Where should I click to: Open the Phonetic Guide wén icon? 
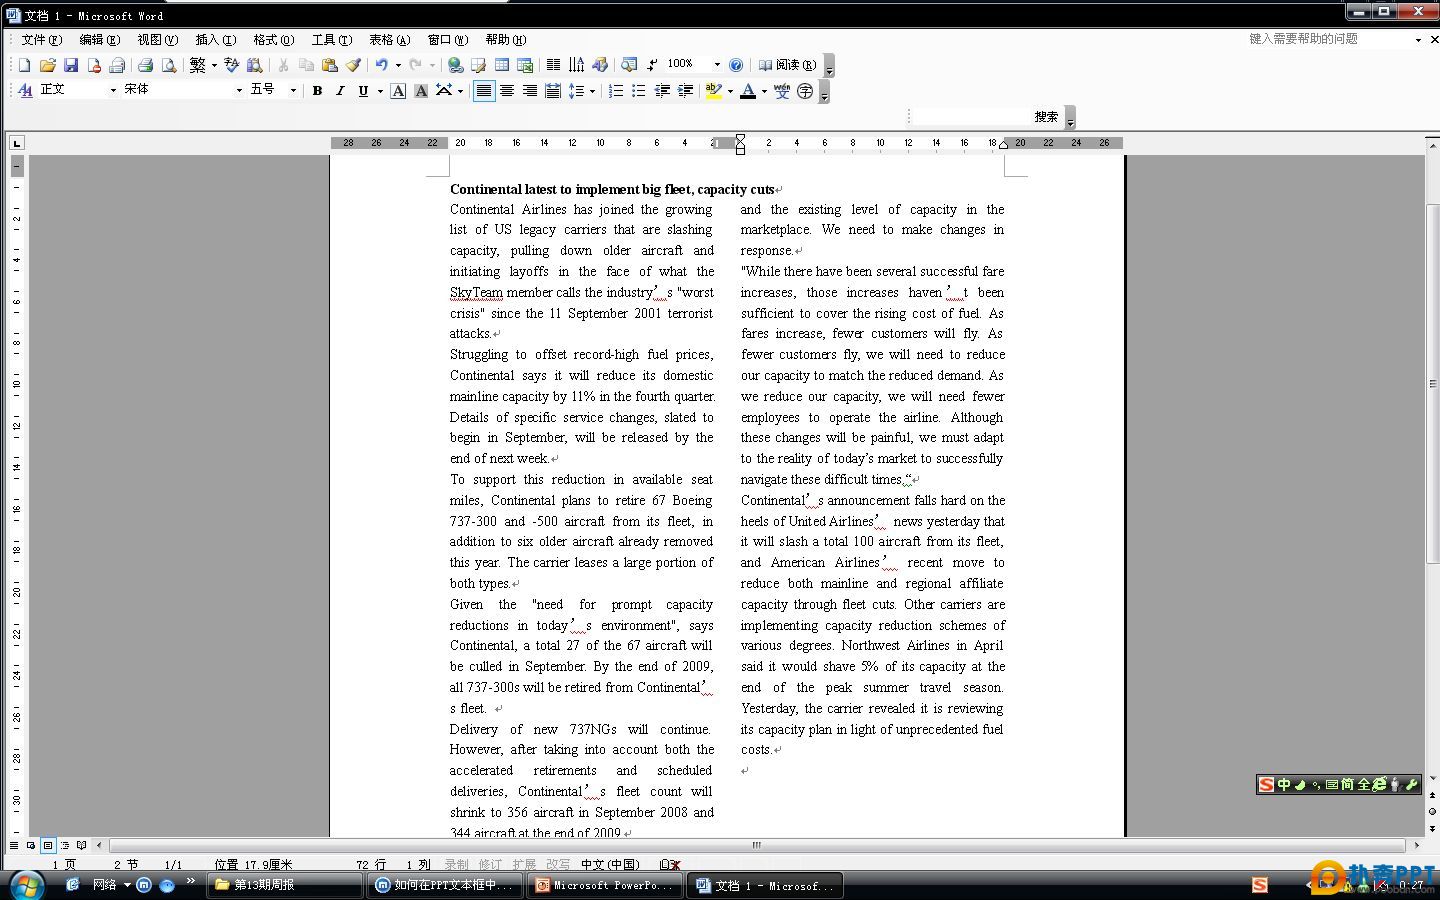[x=782, y=91]
